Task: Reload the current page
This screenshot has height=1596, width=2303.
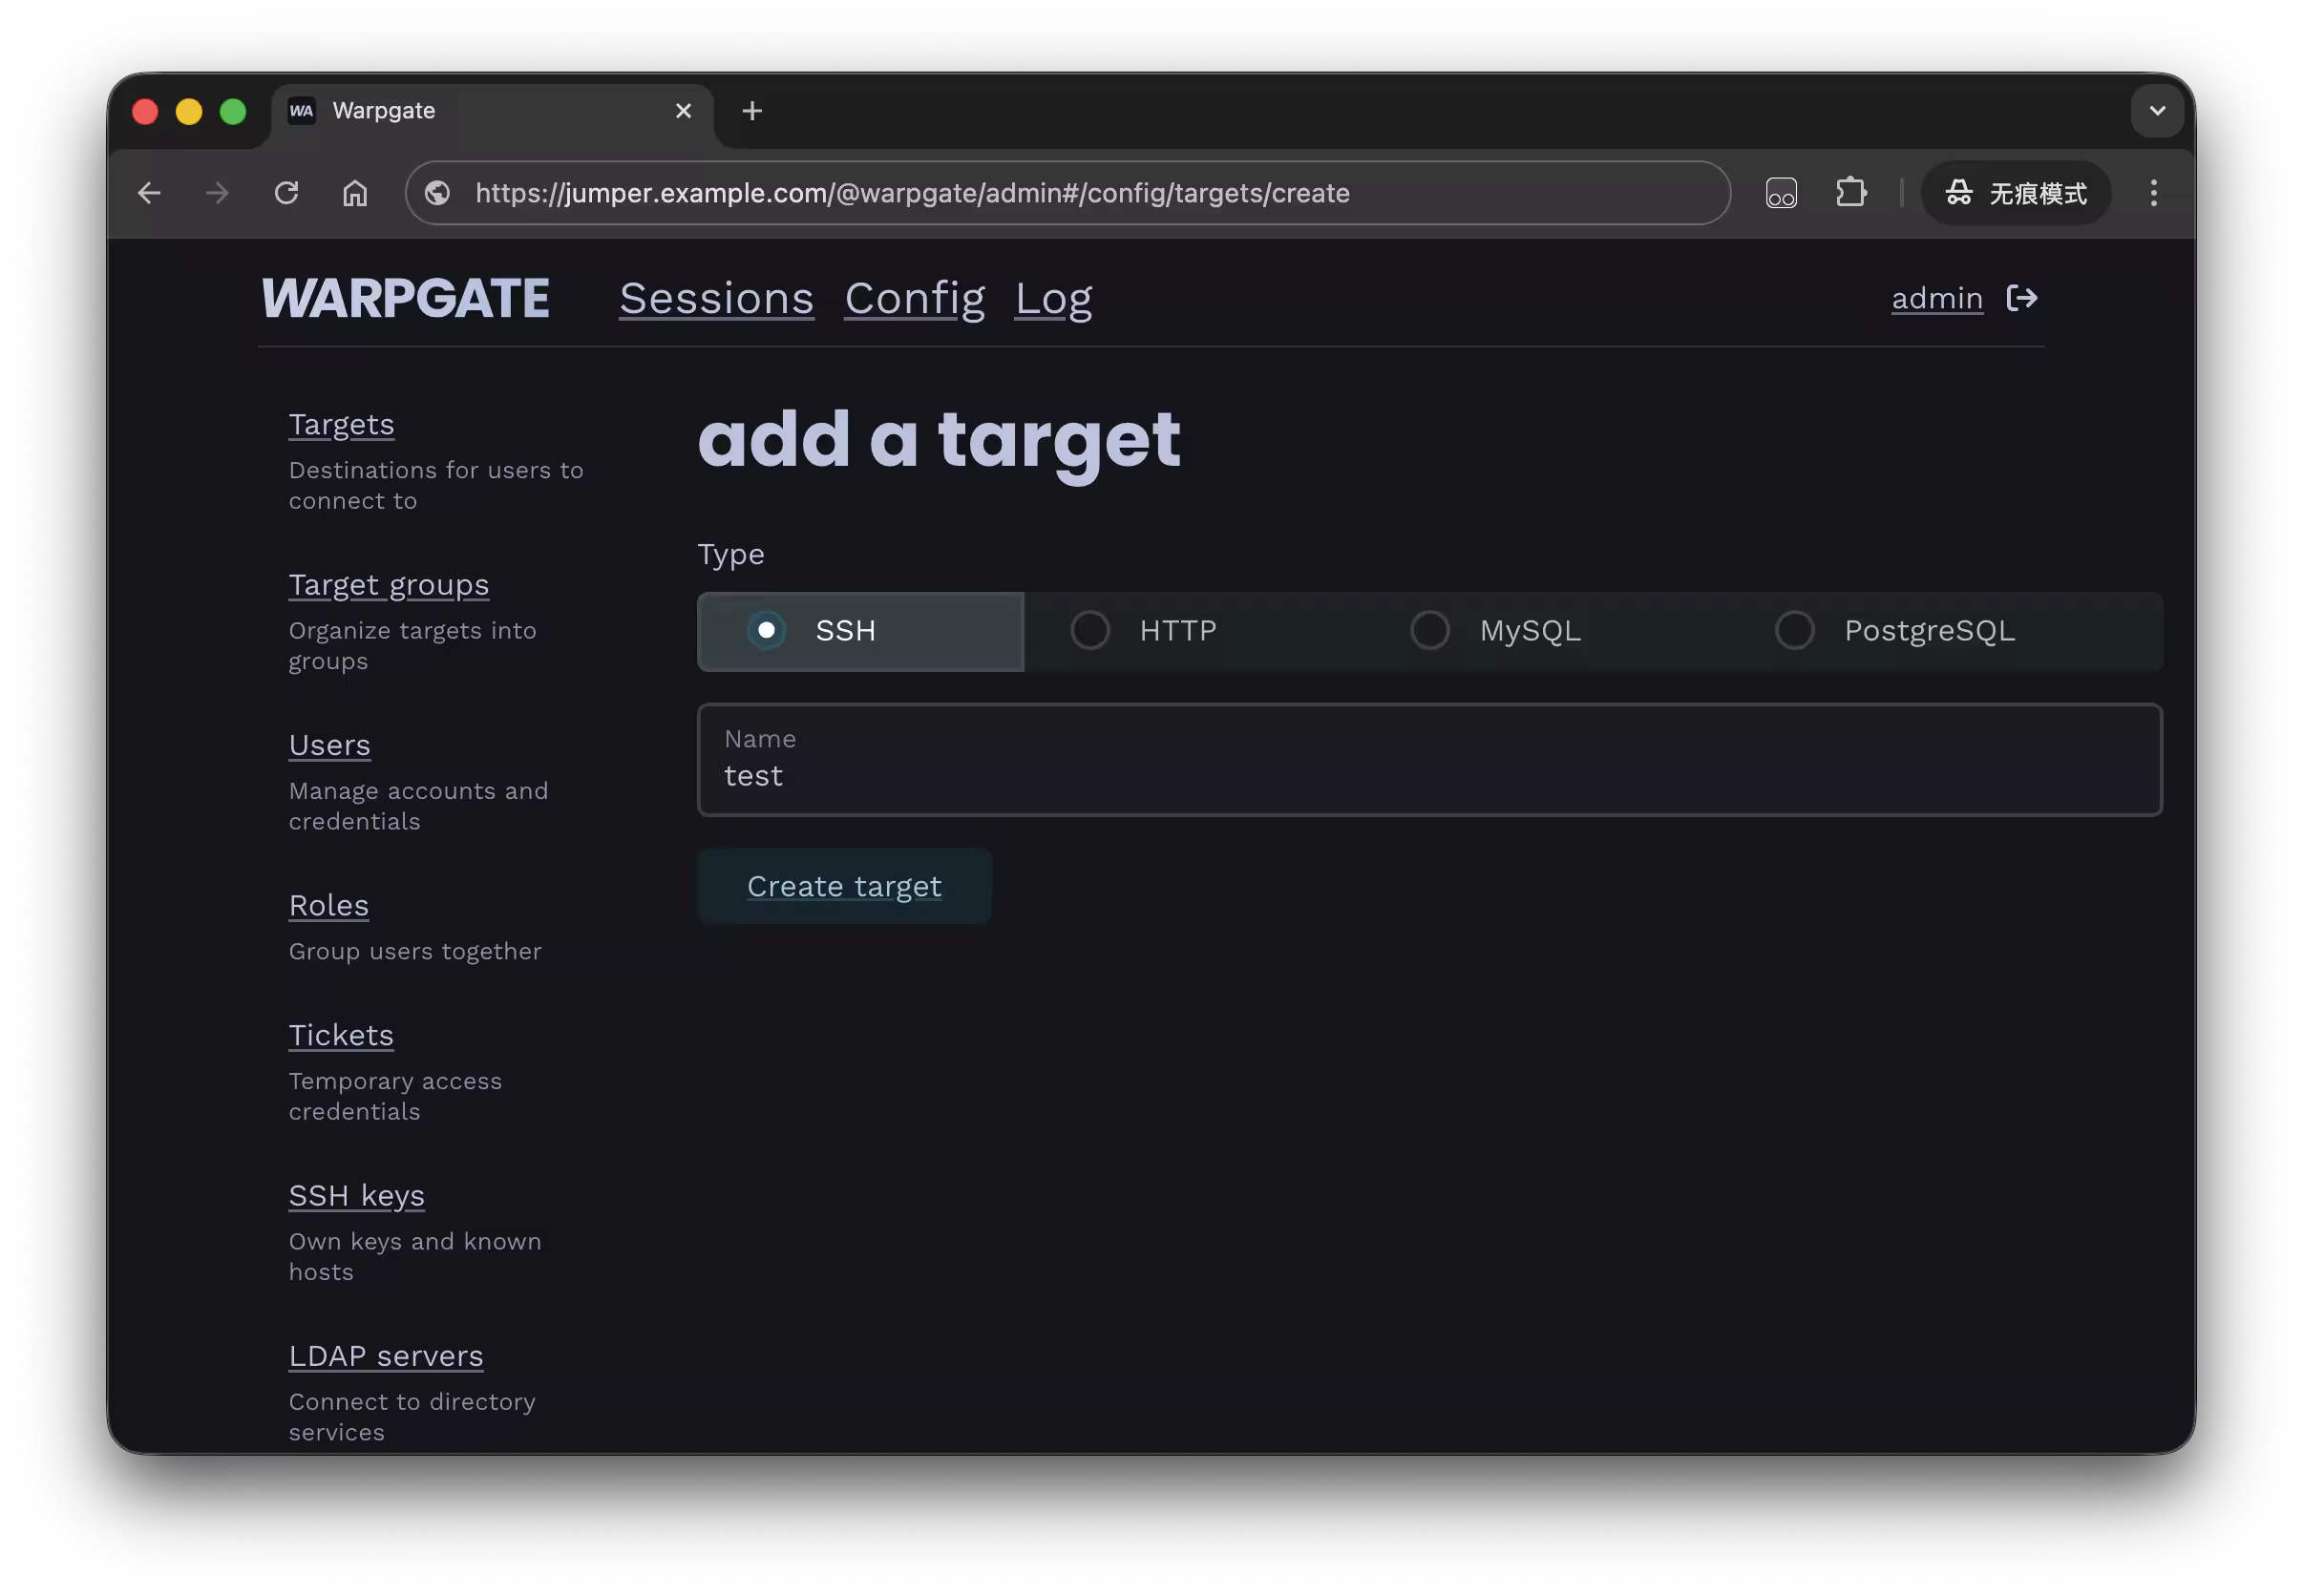Action: point(286,193)
